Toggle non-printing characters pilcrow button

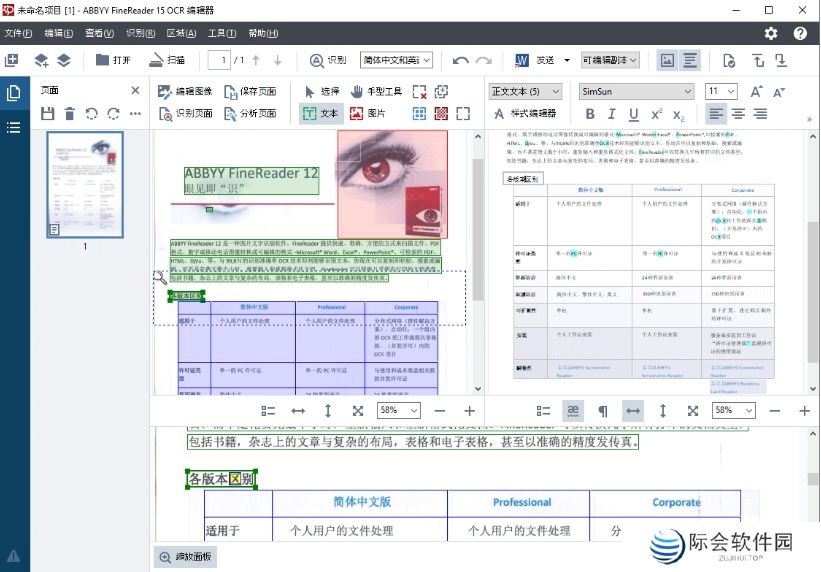pos(602,411)
